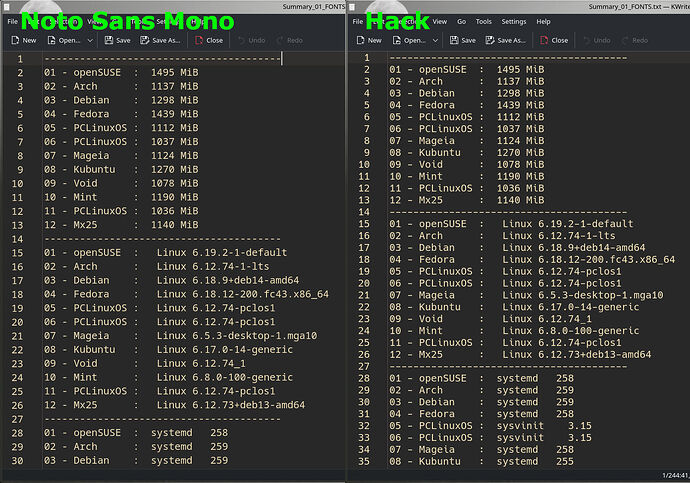Click 'Linux 6.18.12-200.fc43.x86_64' in the left window
Image resolution: width=690 pixels, height=483 pixels.
[243, 294]
